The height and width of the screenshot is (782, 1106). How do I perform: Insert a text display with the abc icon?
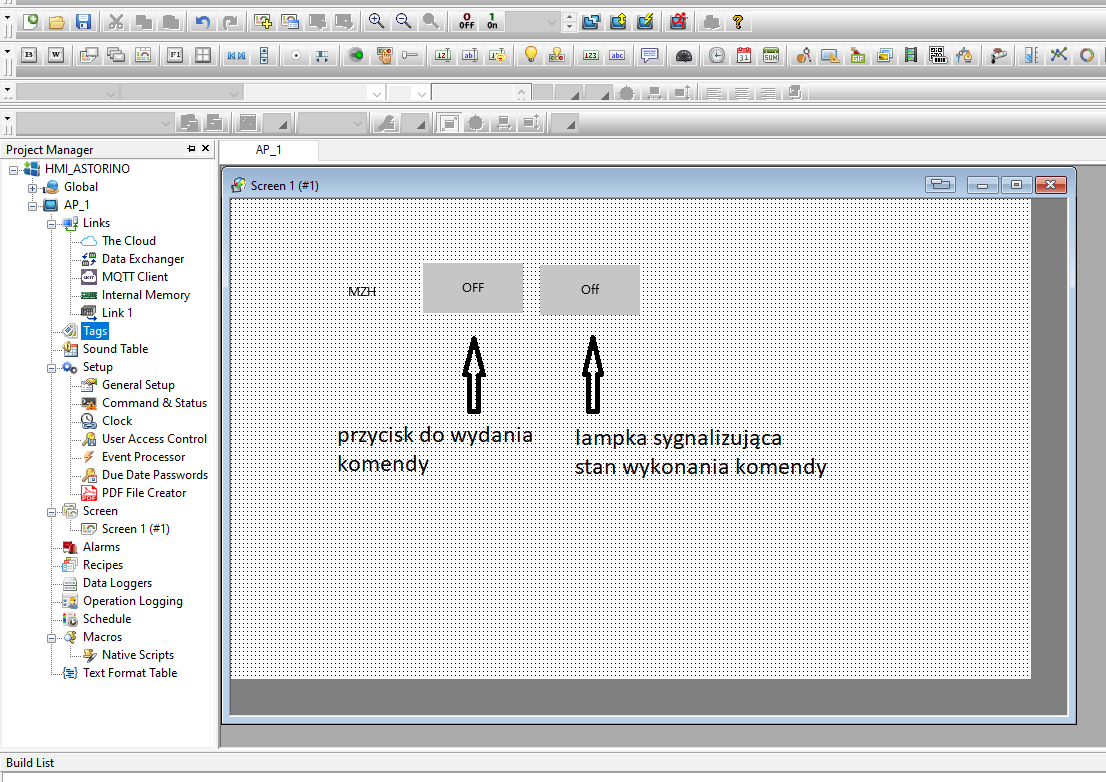(617, 55)
